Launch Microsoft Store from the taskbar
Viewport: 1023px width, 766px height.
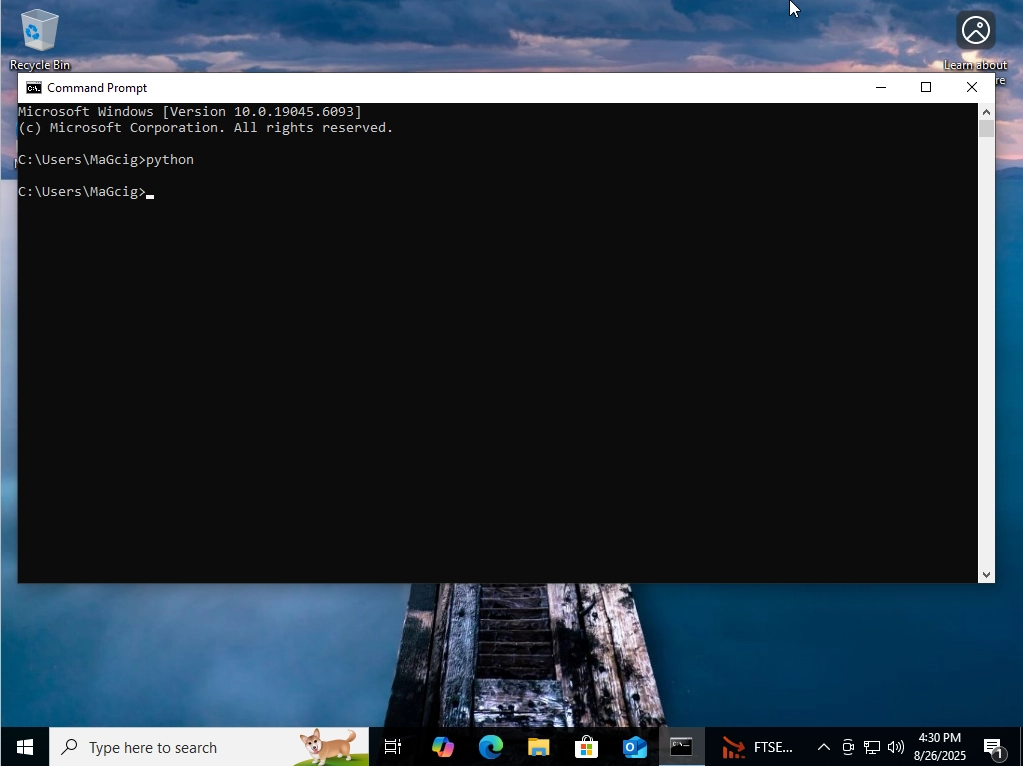point(586,747)
